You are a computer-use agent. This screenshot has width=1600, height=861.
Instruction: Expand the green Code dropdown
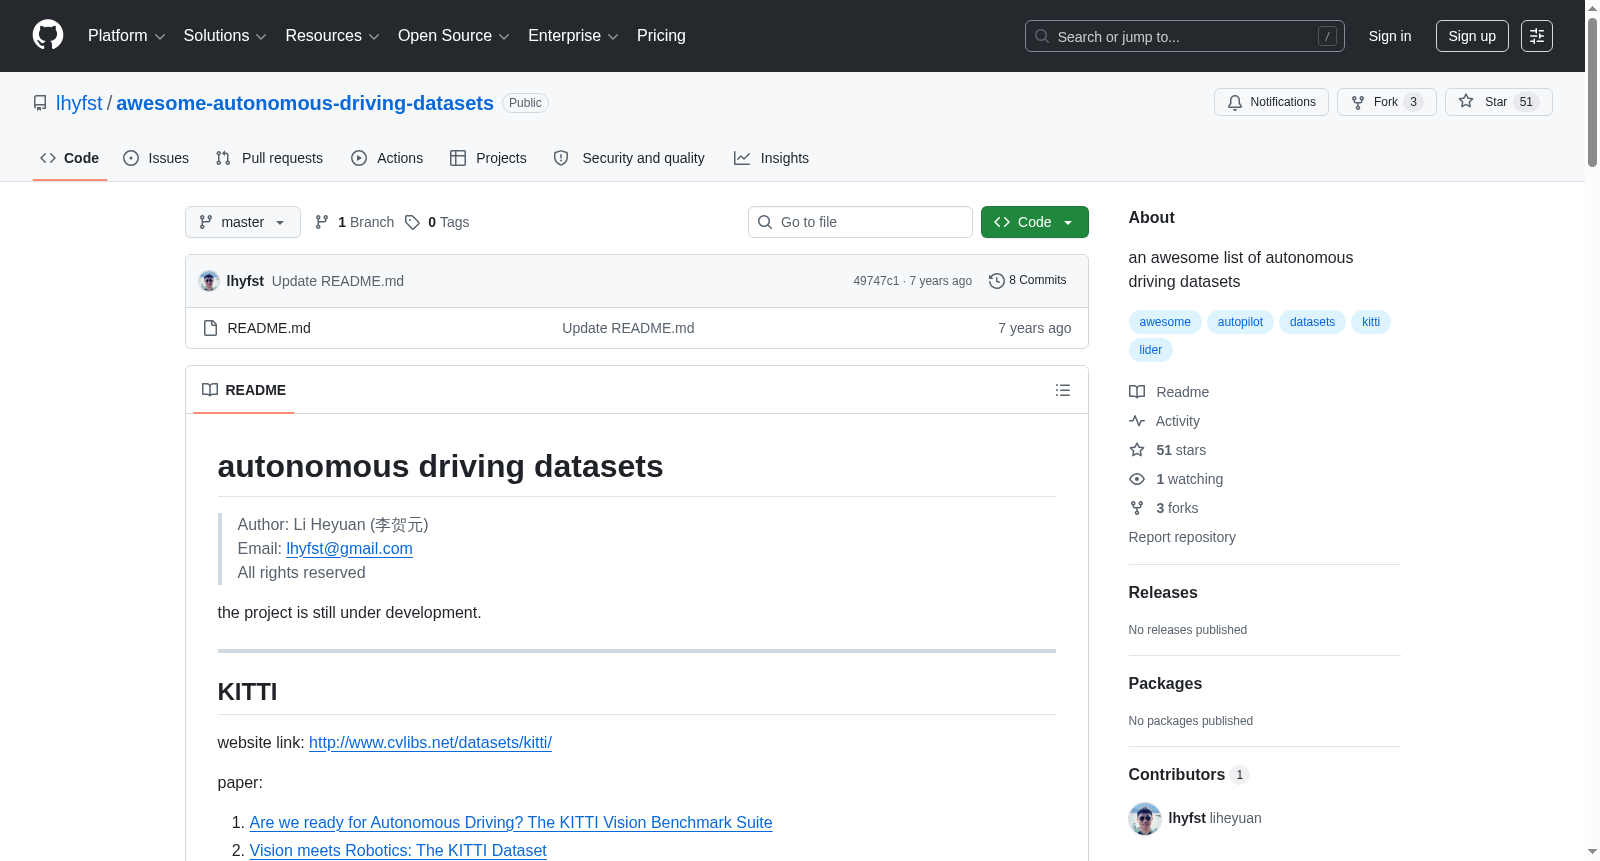coord(1035,222)
